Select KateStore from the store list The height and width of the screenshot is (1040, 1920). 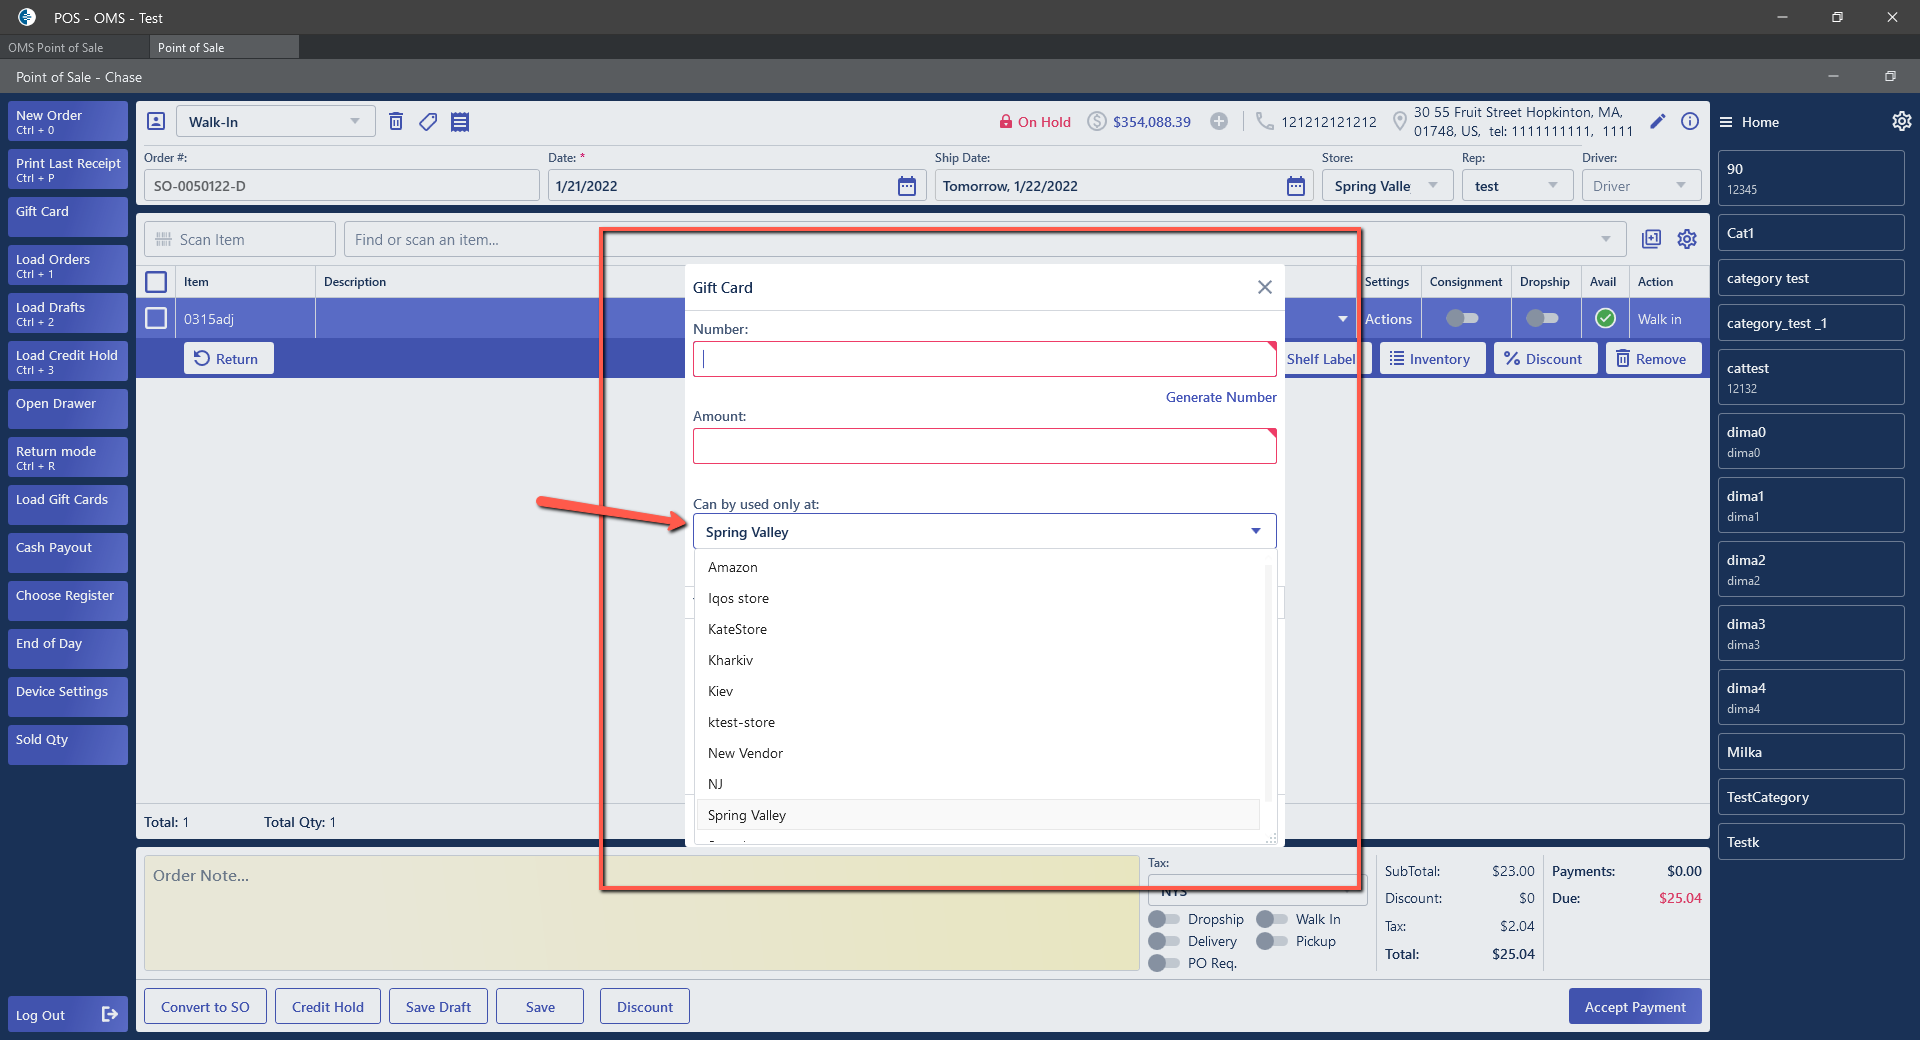point(978,629)
